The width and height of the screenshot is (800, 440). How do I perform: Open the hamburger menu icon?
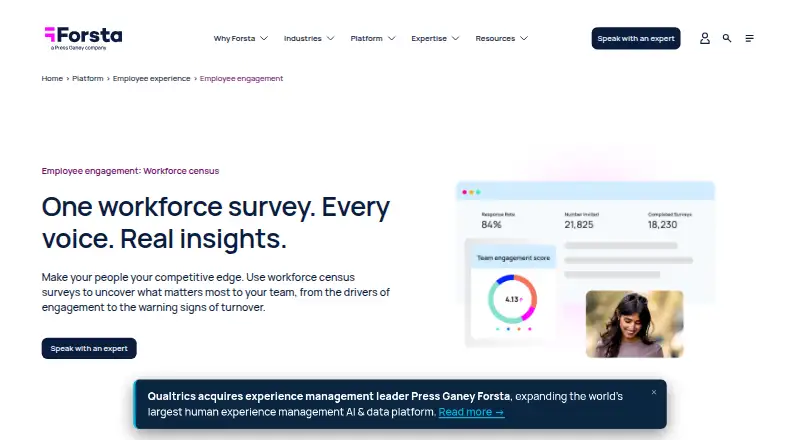[x=749, y=38]
